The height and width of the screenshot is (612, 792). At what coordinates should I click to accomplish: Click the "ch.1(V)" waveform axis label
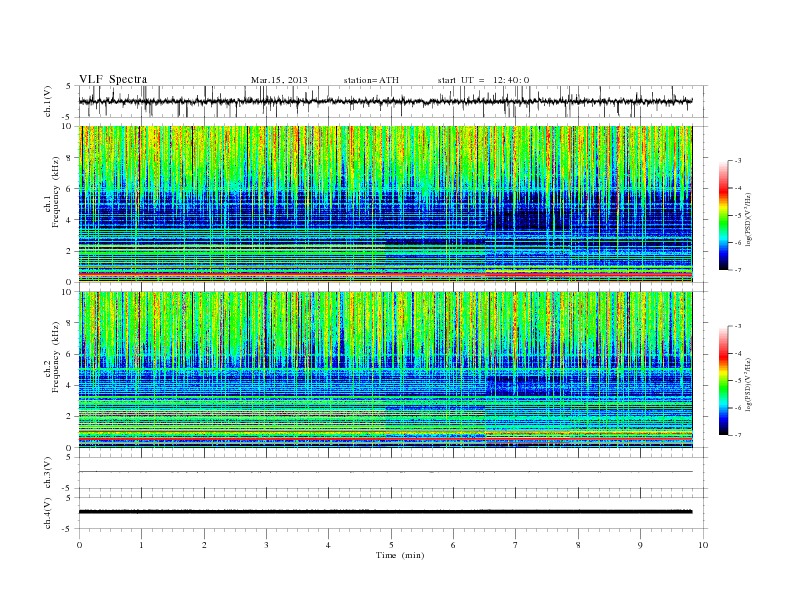click(48, 101)
